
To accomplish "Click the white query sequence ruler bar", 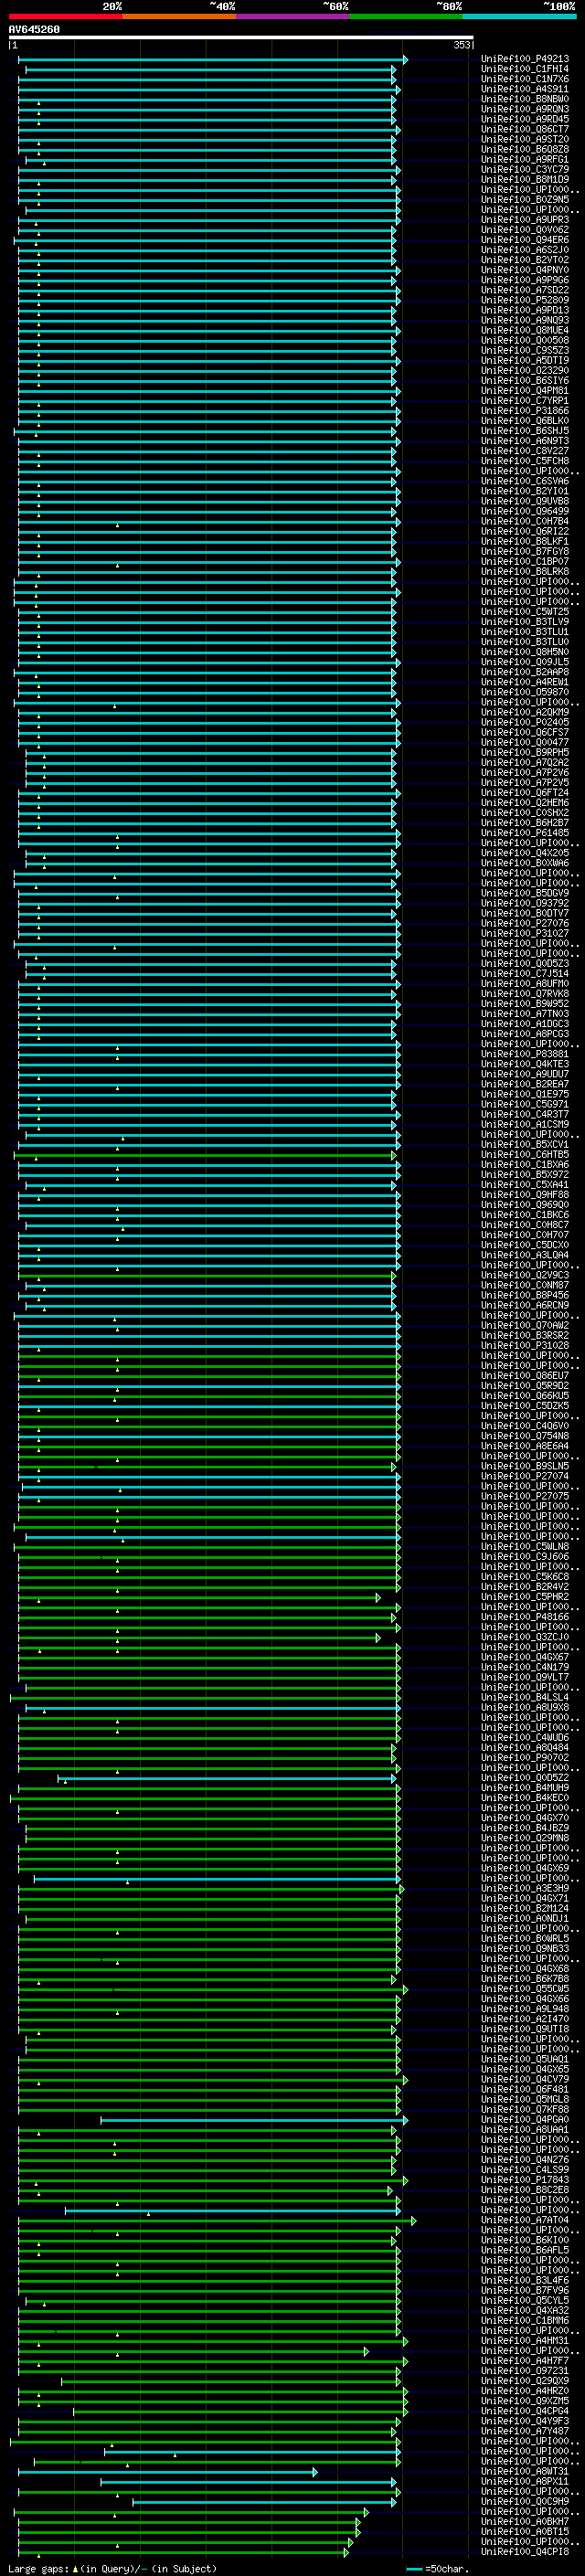I will click(x=240, y=38).
